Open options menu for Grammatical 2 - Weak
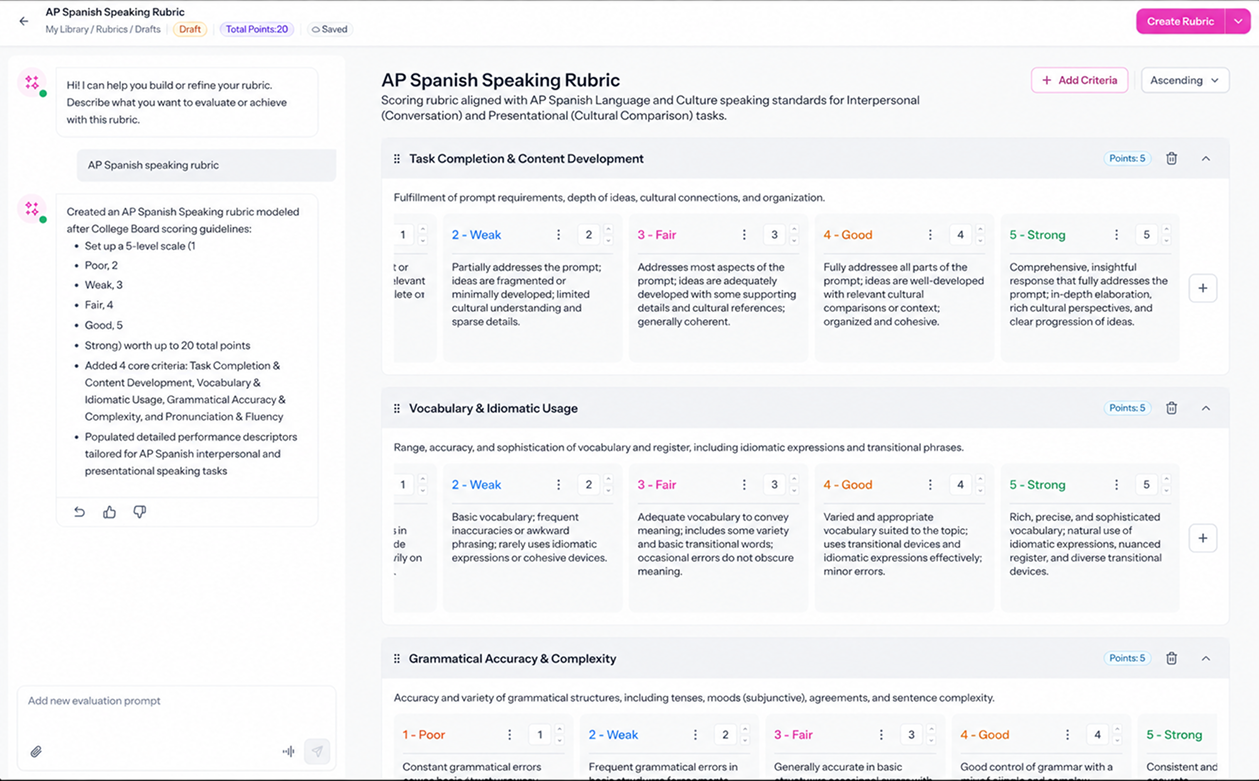Viewport: 1259px width, 781px height. coord(695,735)
